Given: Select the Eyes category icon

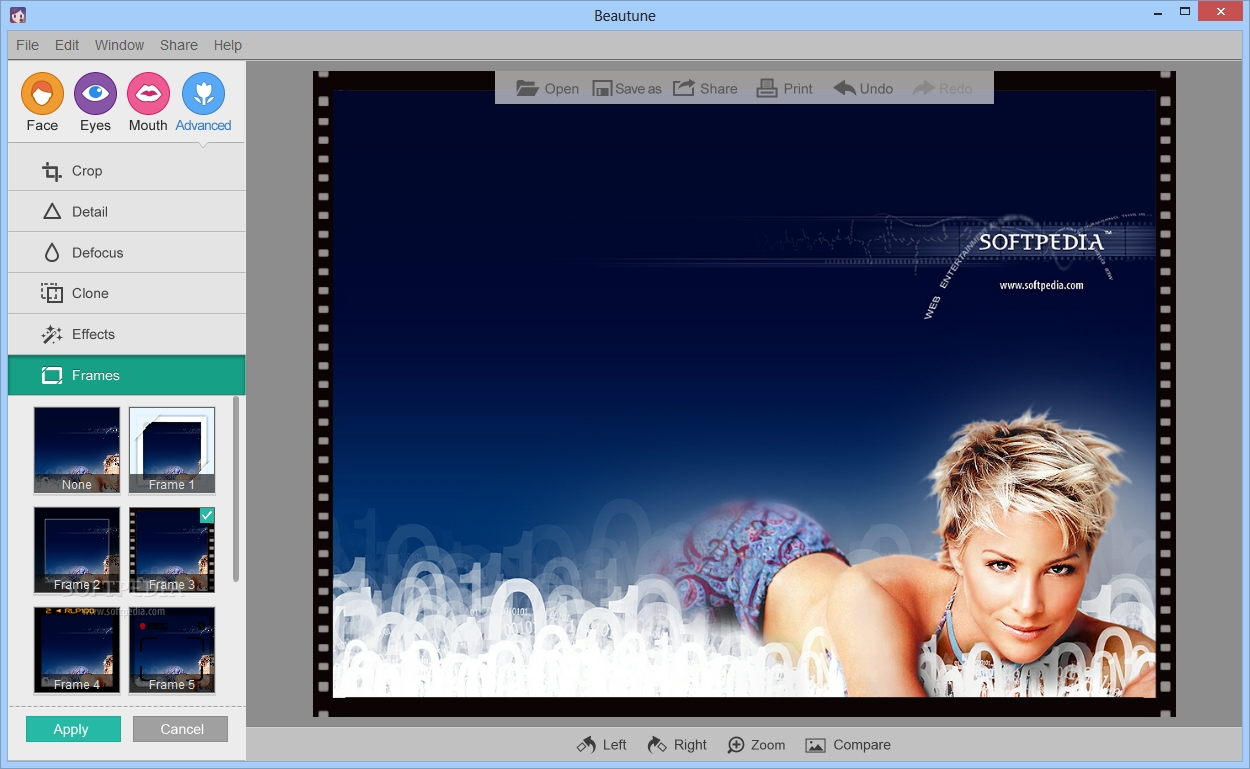Looking at the screenshot, I should [95, 94].
